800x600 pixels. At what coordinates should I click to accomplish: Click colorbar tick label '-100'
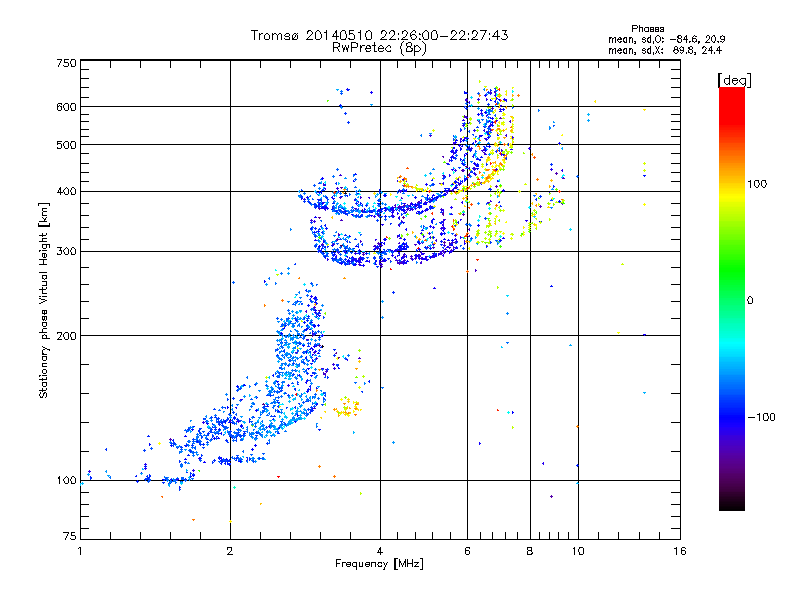(761, 417)
